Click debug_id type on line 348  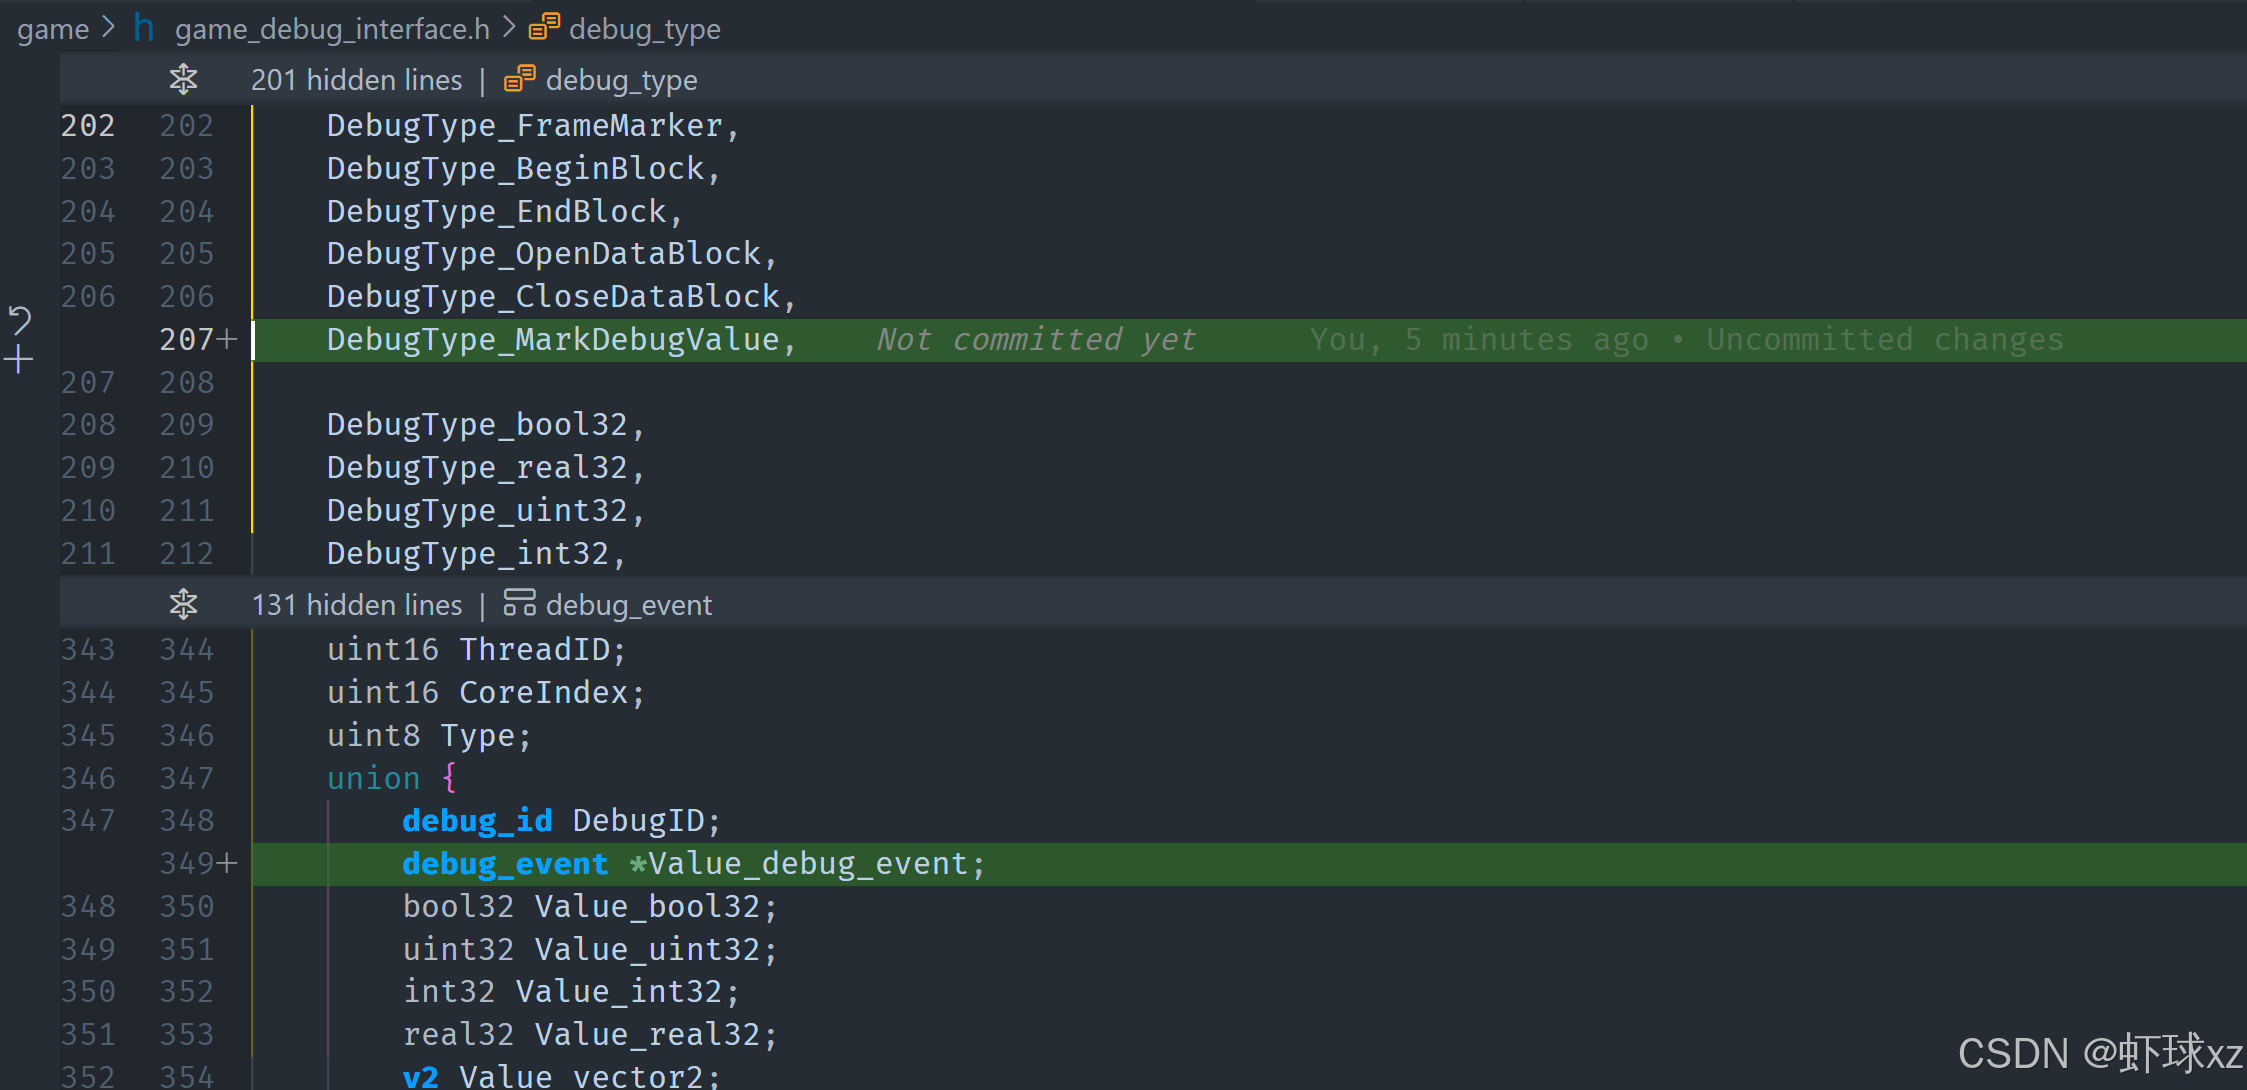tap(477, 821)
